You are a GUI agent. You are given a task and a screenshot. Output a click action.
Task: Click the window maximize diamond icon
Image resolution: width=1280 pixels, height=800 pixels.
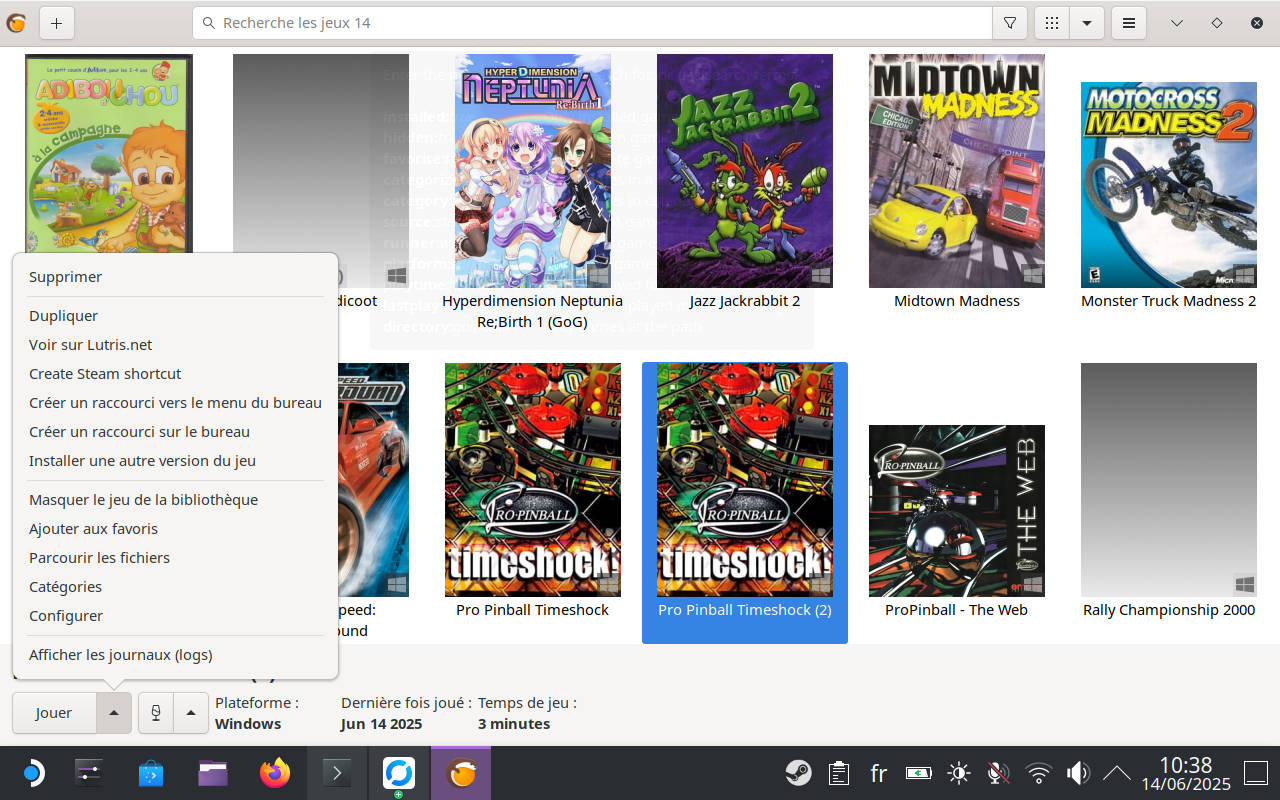pyautogui.click(x=1217, y=23)
